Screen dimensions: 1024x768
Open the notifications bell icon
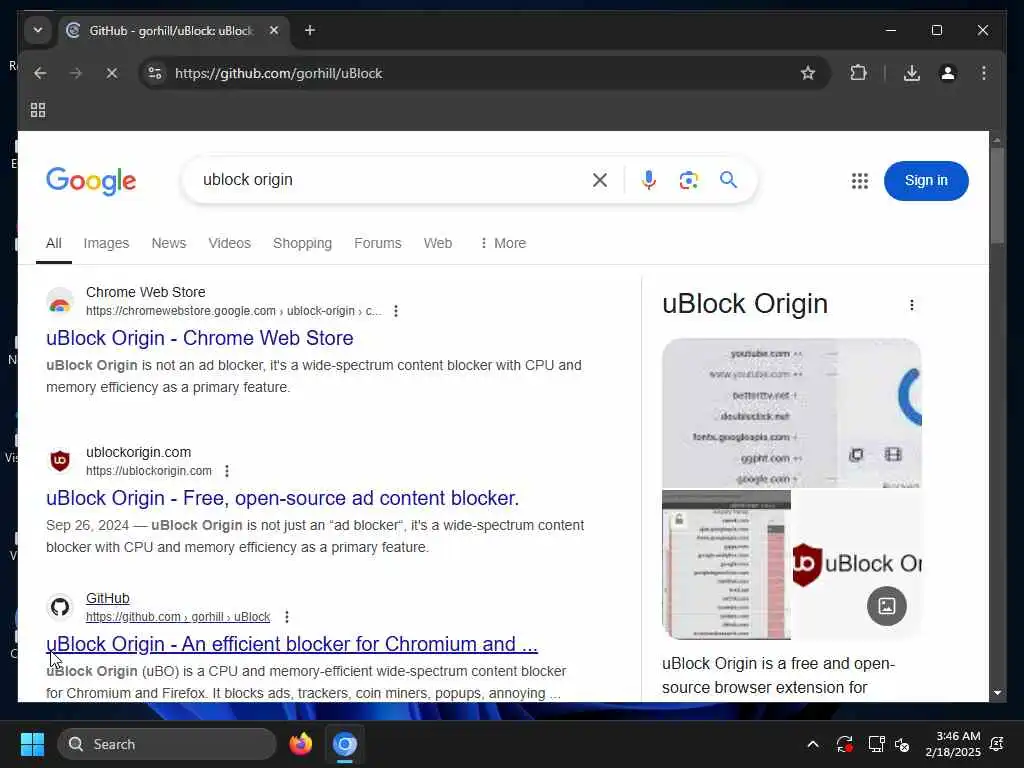click(997, 744)
